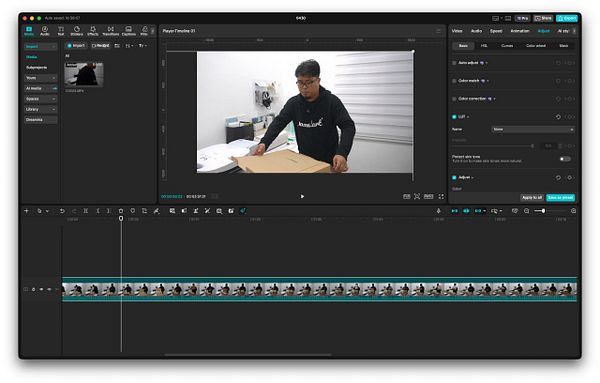Open the HSL sub-tab

click(484, 46)
